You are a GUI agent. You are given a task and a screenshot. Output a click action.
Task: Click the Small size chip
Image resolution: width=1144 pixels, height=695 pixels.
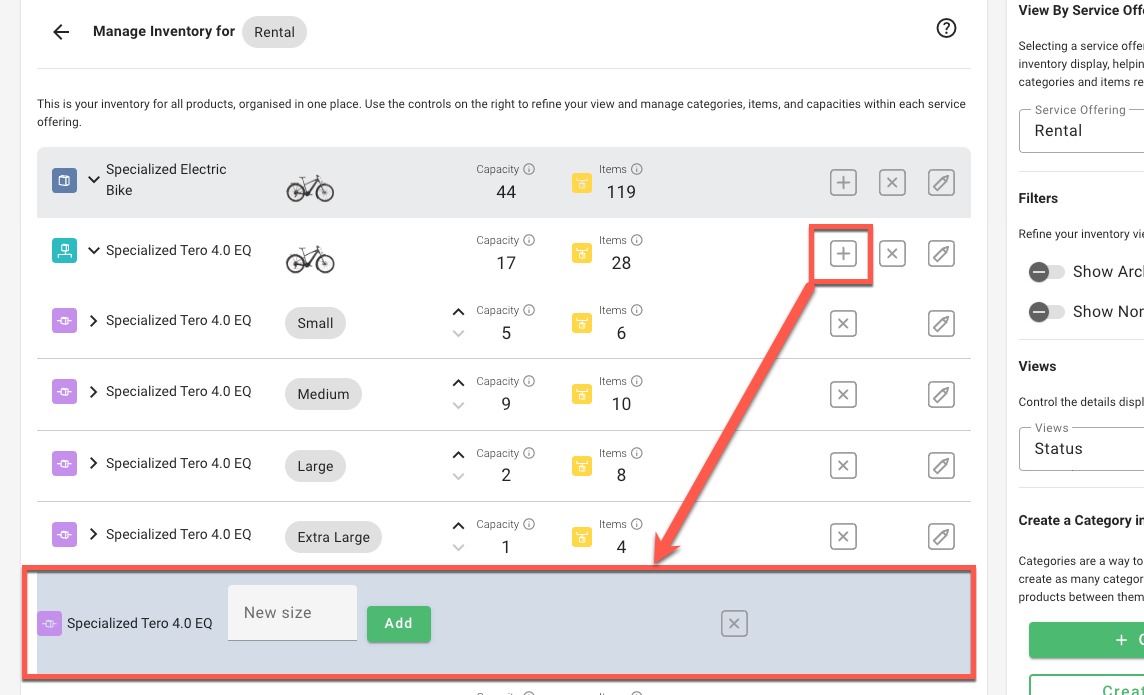point(315,323)
